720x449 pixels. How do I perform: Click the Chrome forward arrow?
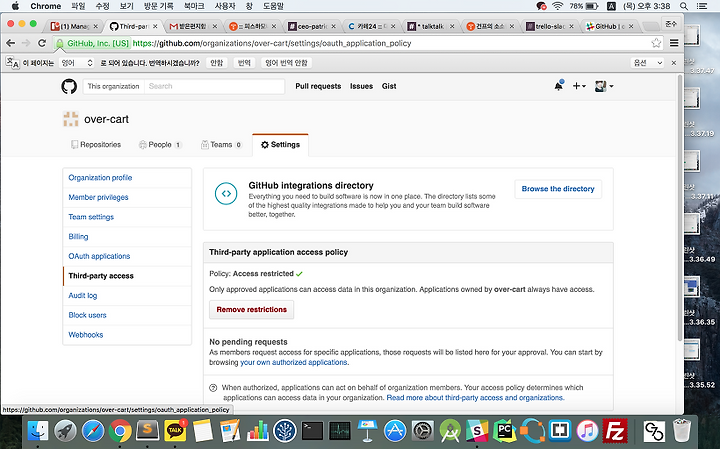[26, 43]
